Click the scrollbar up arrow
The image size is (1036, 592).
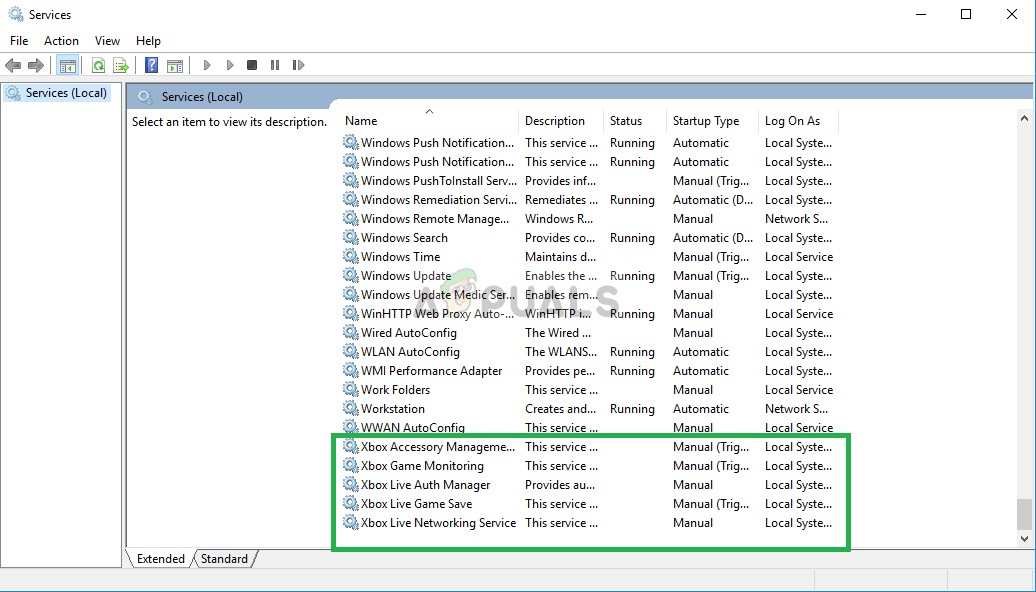[1024, 119]
